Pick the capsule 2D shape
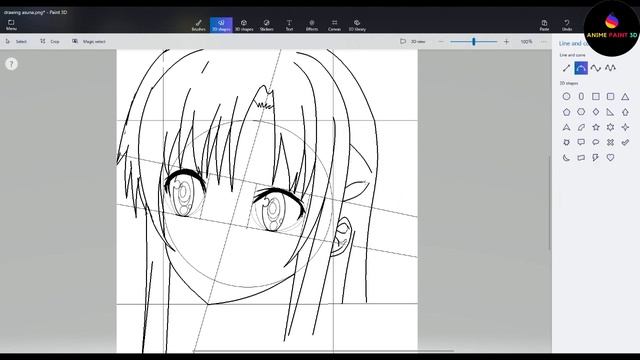 point(581,97)
